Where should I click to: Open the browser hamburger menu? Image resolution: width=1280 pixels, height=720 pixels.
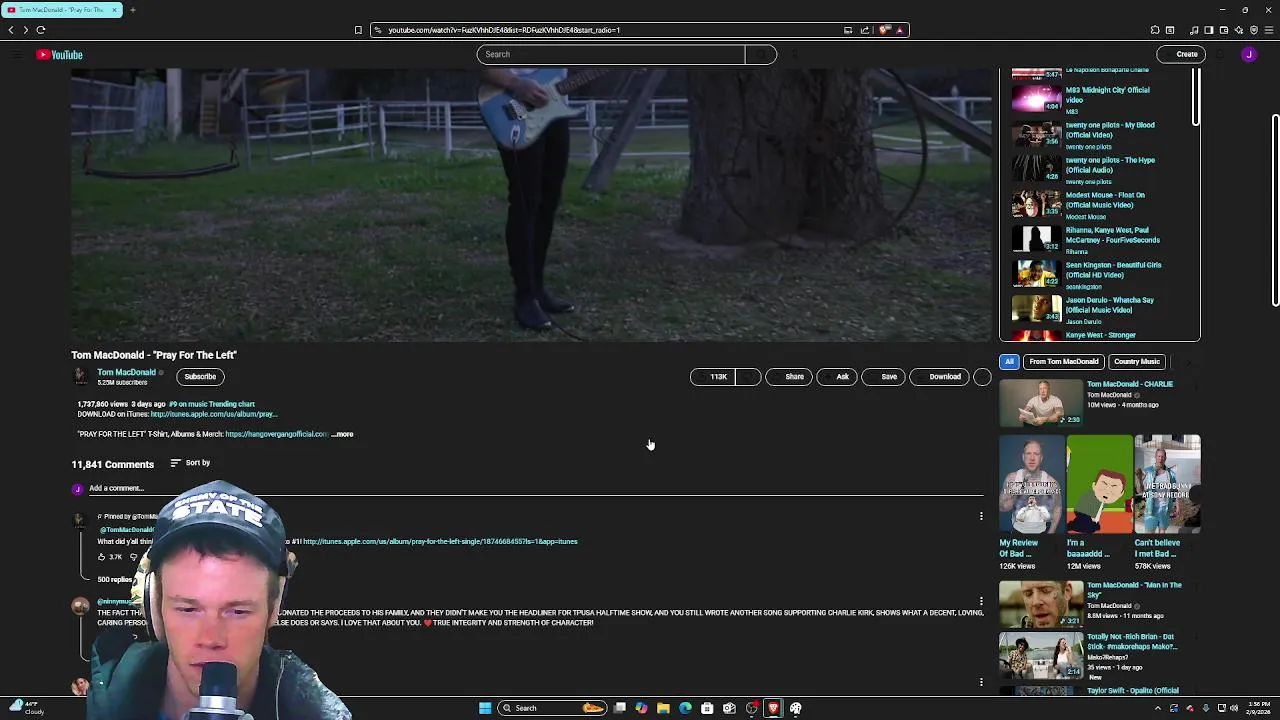pyautogui.click(x=1269, y=30)
